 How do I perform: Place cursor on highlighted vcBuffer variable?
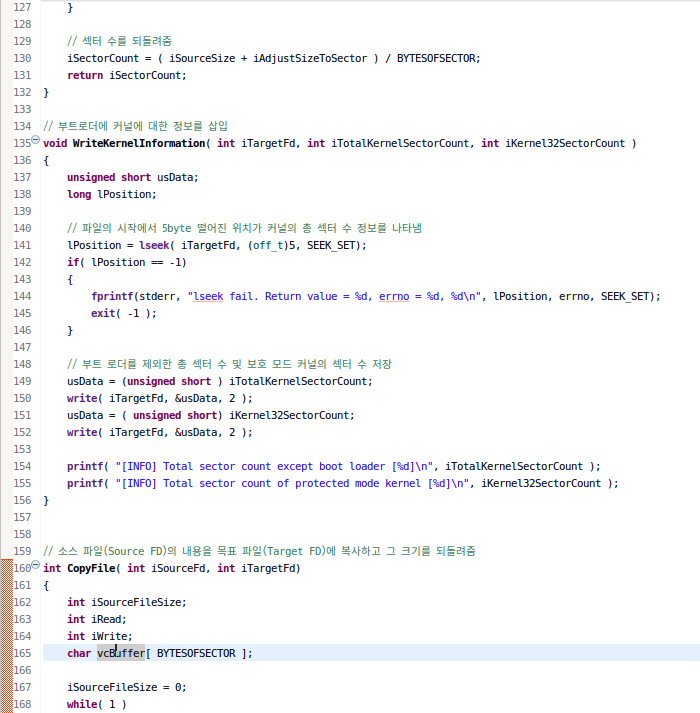click(x=121, y=653)
